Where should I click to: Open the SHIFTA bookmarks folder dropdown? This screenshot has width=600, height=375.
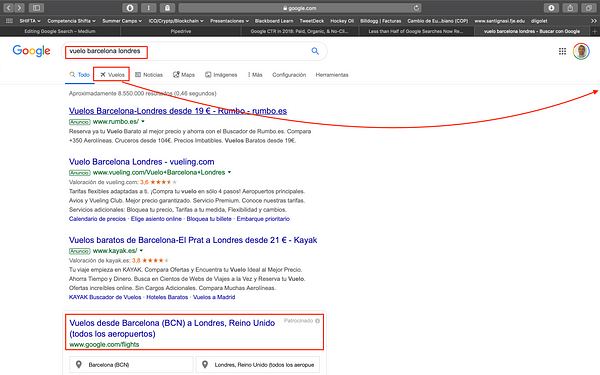pos(30,21)
